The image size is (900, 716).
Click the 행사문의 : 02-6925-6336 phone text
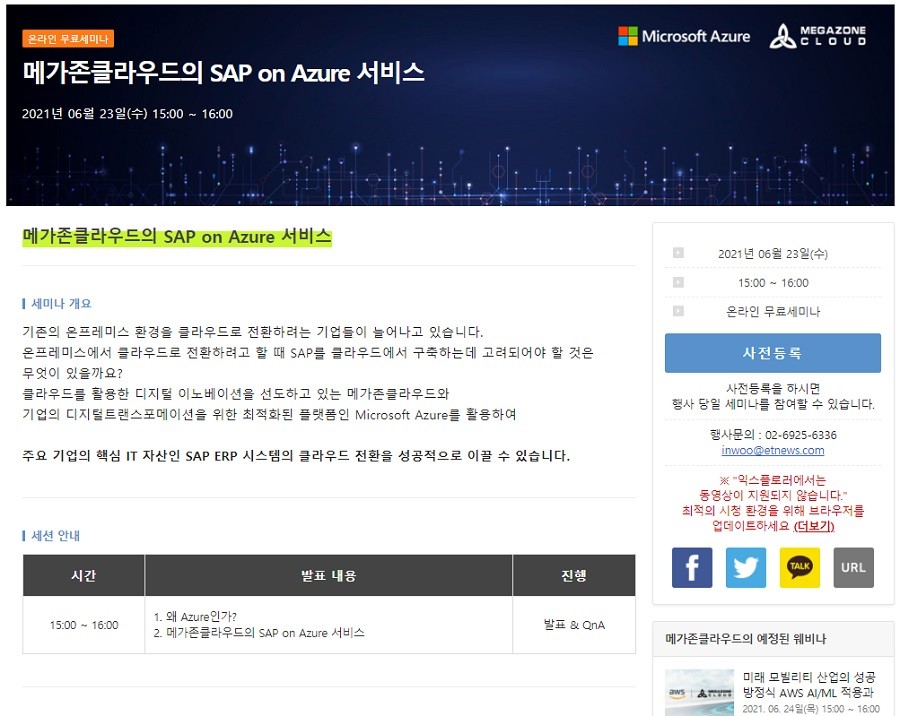(x=773, y=435)
